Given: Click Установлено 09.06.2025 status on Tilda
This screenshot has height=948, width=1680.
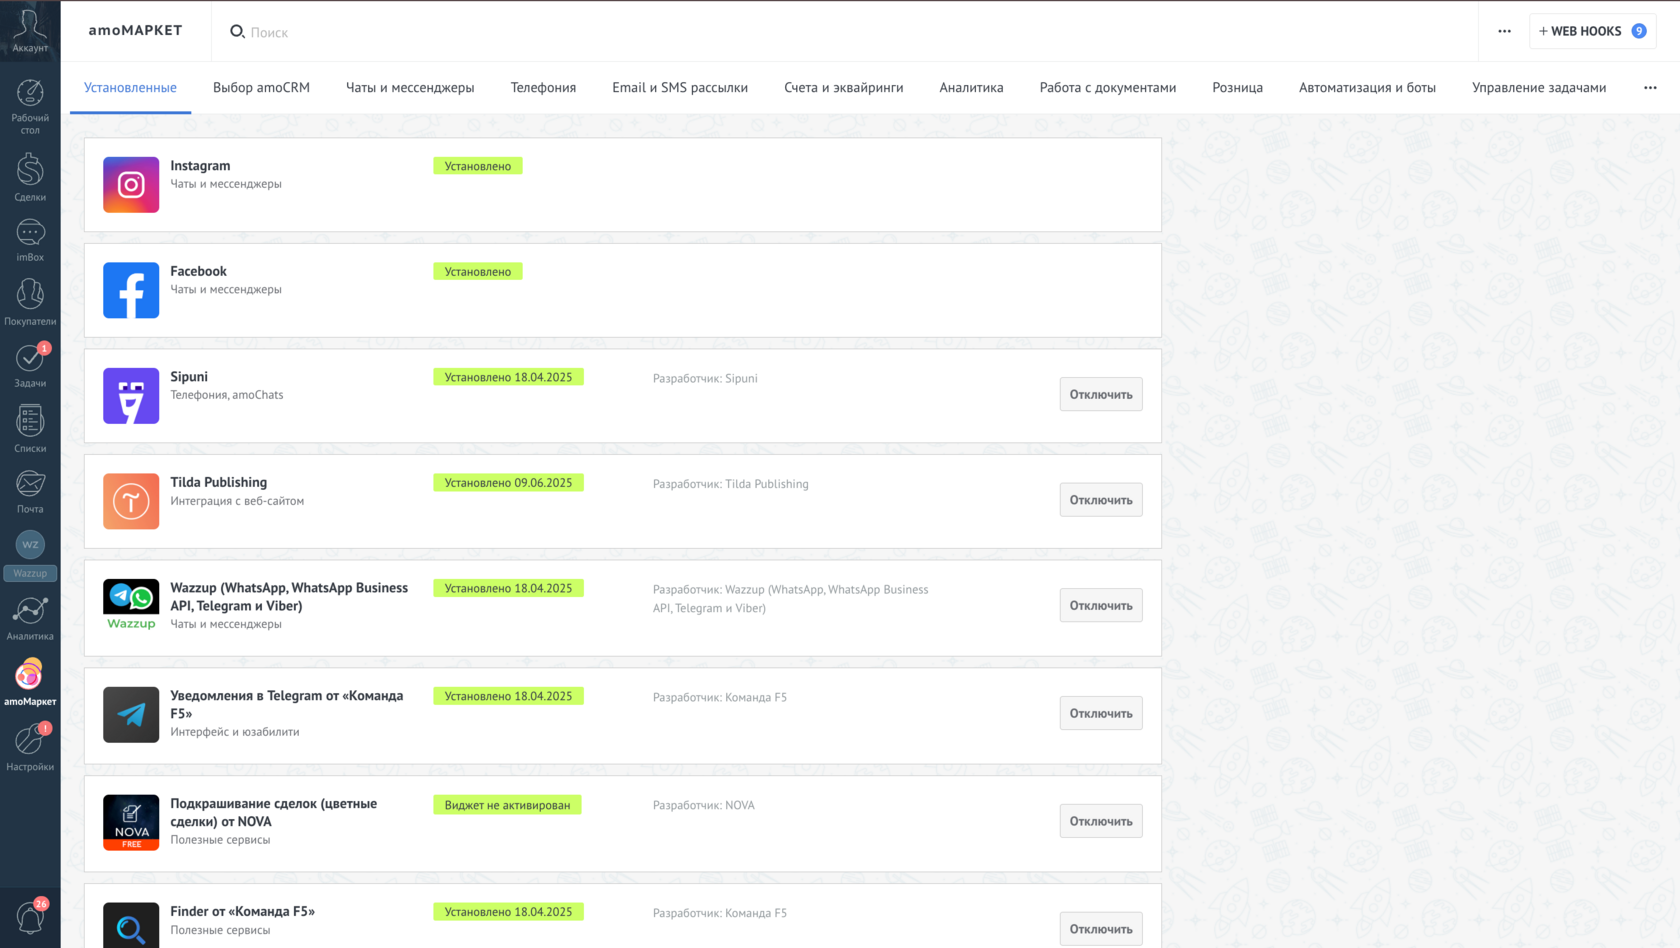Looking at the screenshot, I should (508, 483).
